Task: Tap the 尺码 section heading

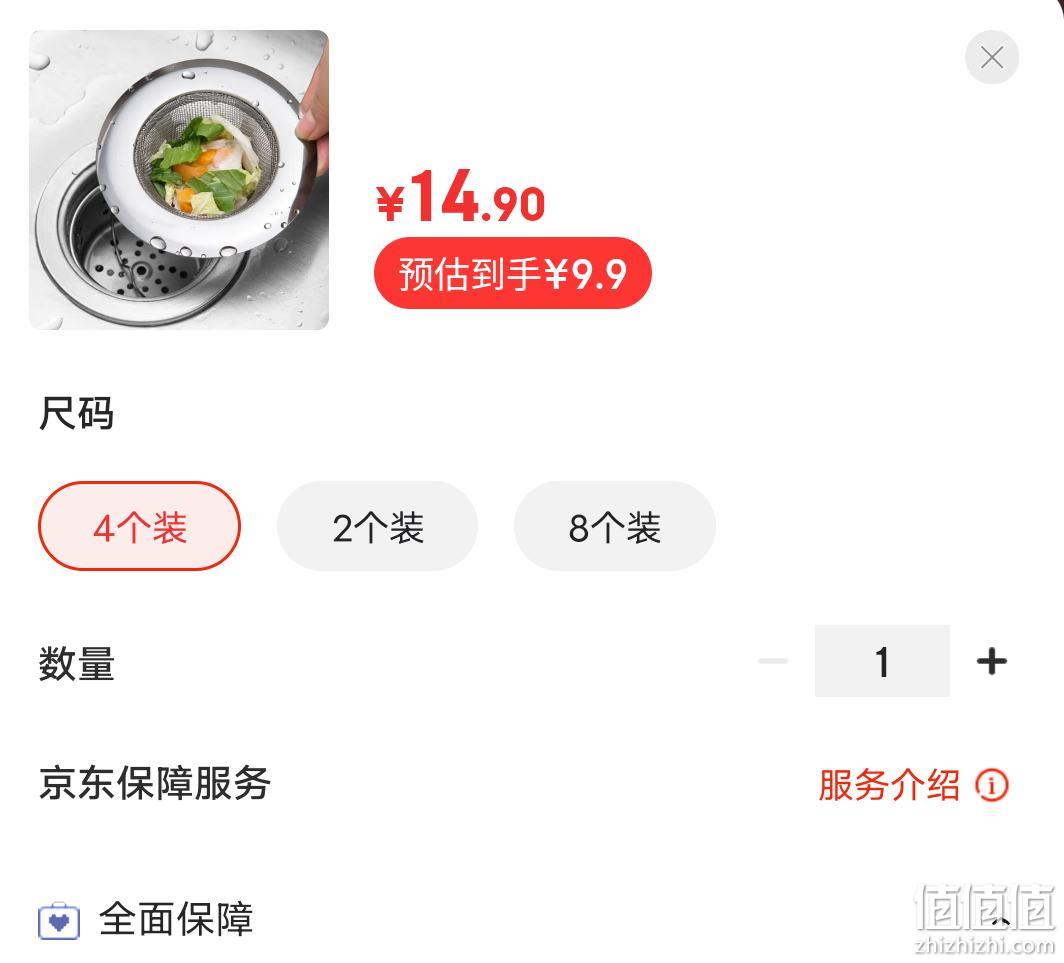Action: (76, 413)
